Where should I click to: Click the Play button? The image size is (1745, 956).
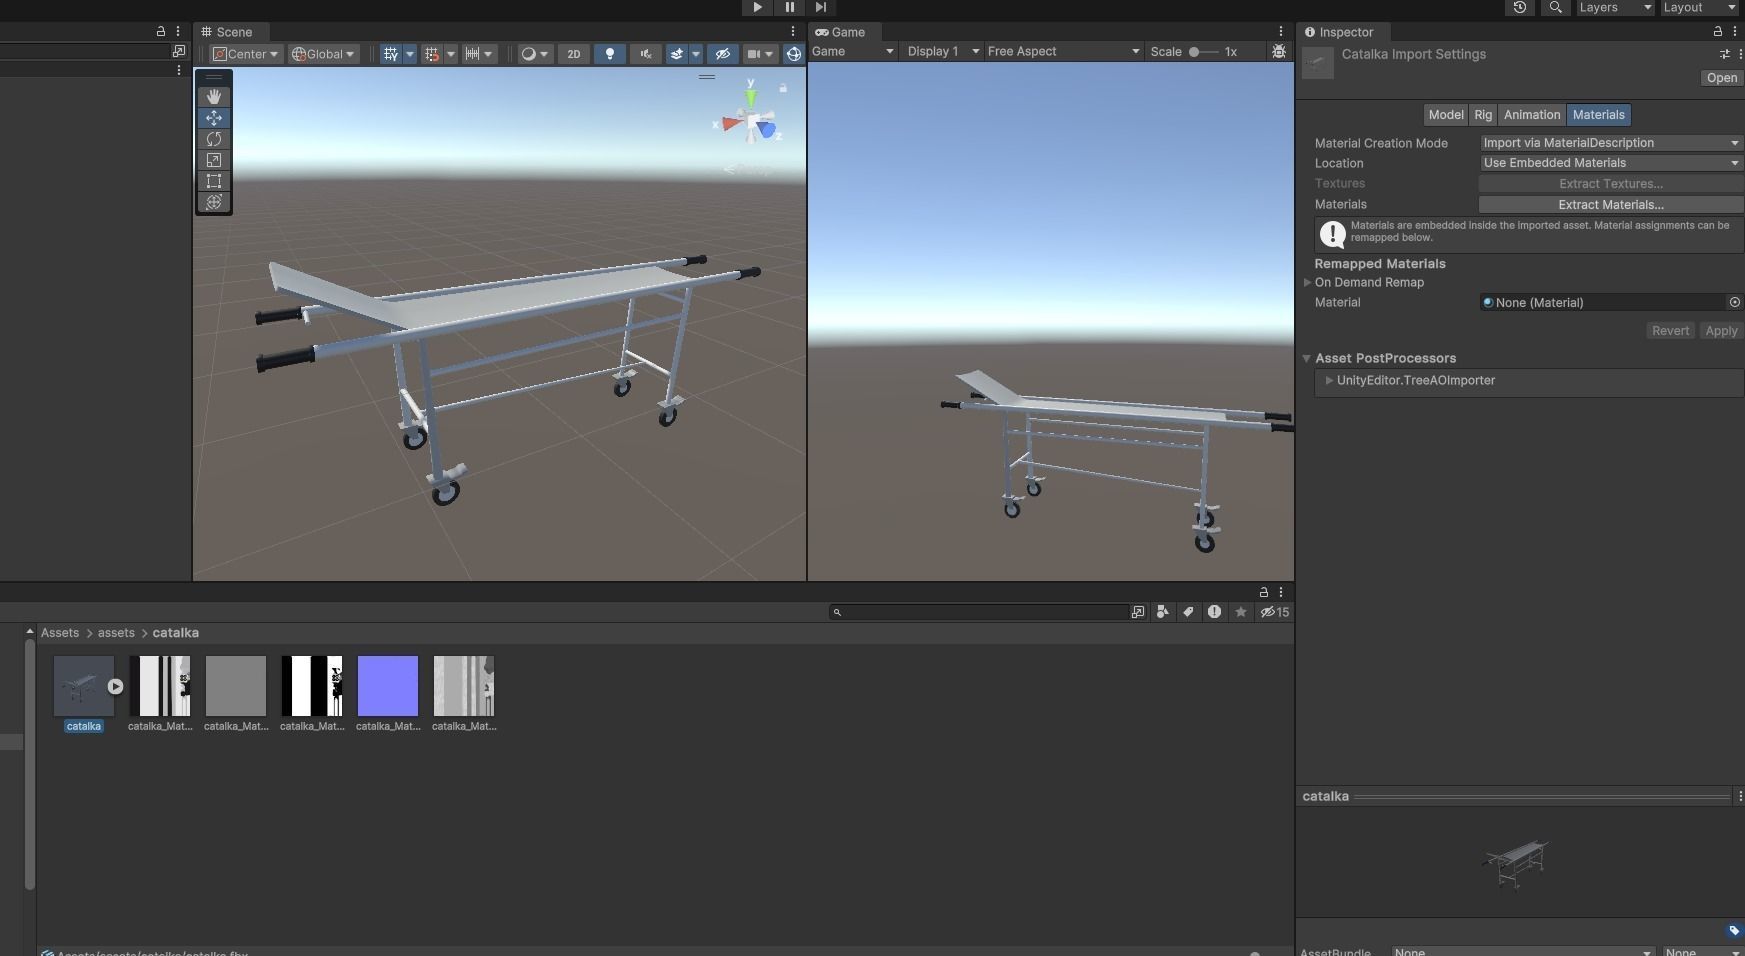point(757,7)
